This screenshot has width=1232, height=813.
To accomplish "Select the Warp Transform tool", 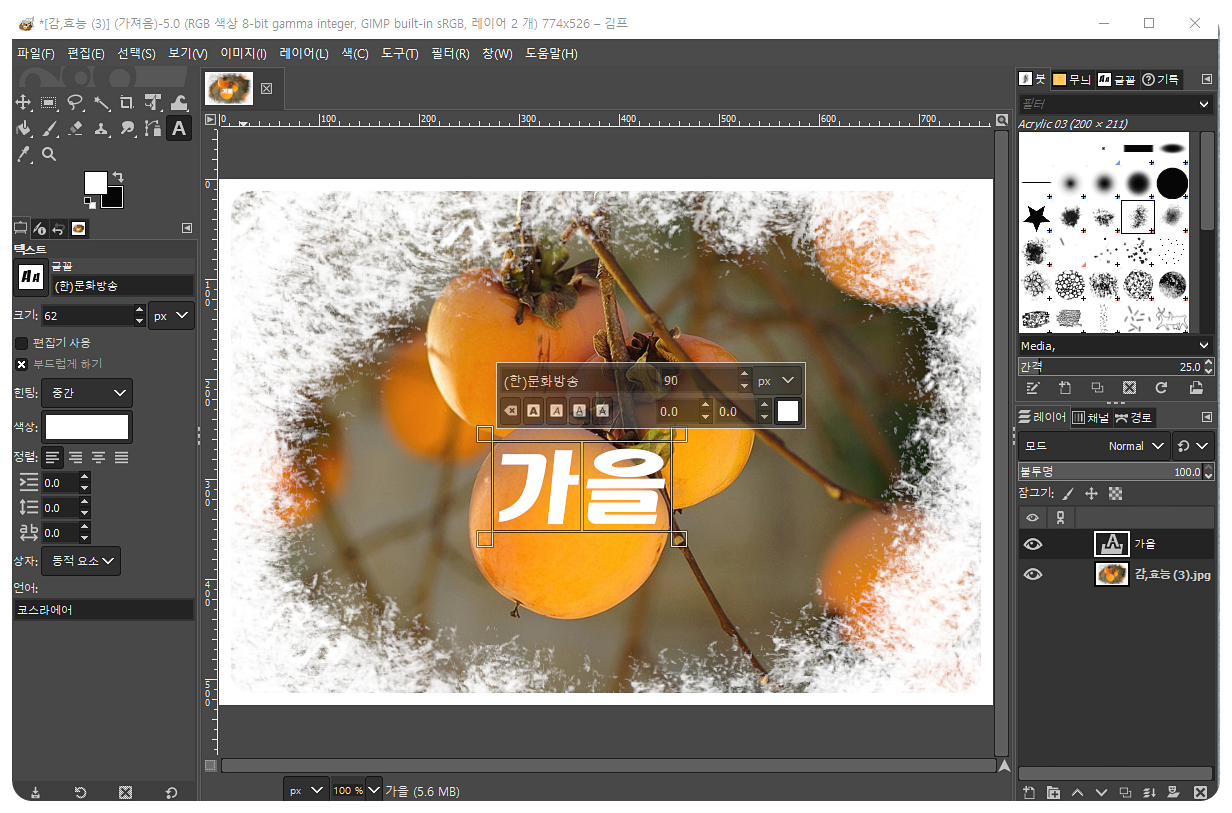I will 179,102.
